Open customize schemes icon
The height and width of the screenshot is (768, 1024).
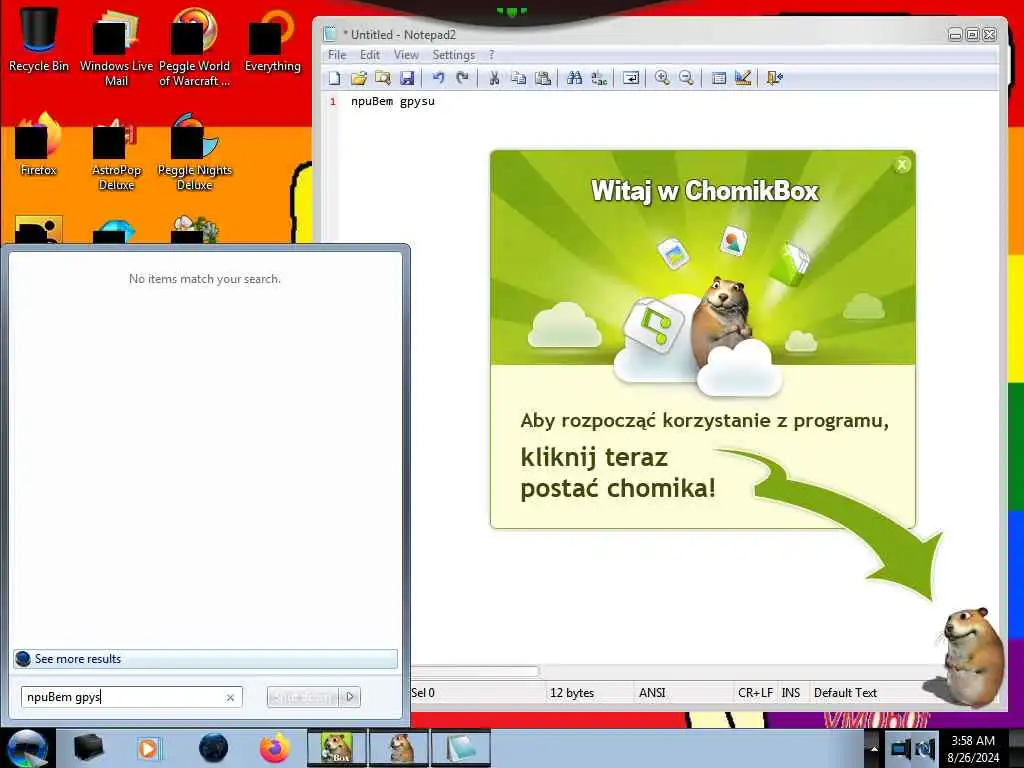(743, 78)
